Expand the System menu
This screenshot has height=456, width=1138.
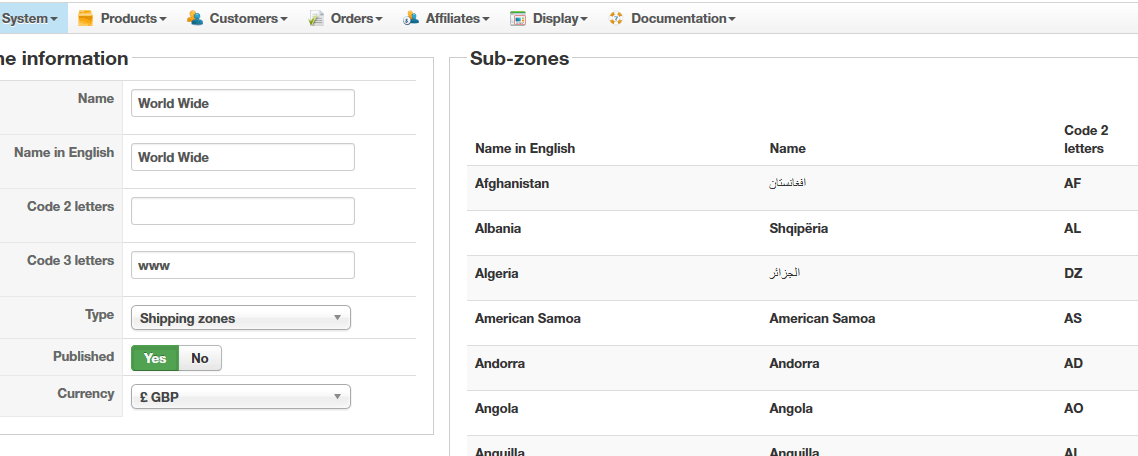coord(28,18)
